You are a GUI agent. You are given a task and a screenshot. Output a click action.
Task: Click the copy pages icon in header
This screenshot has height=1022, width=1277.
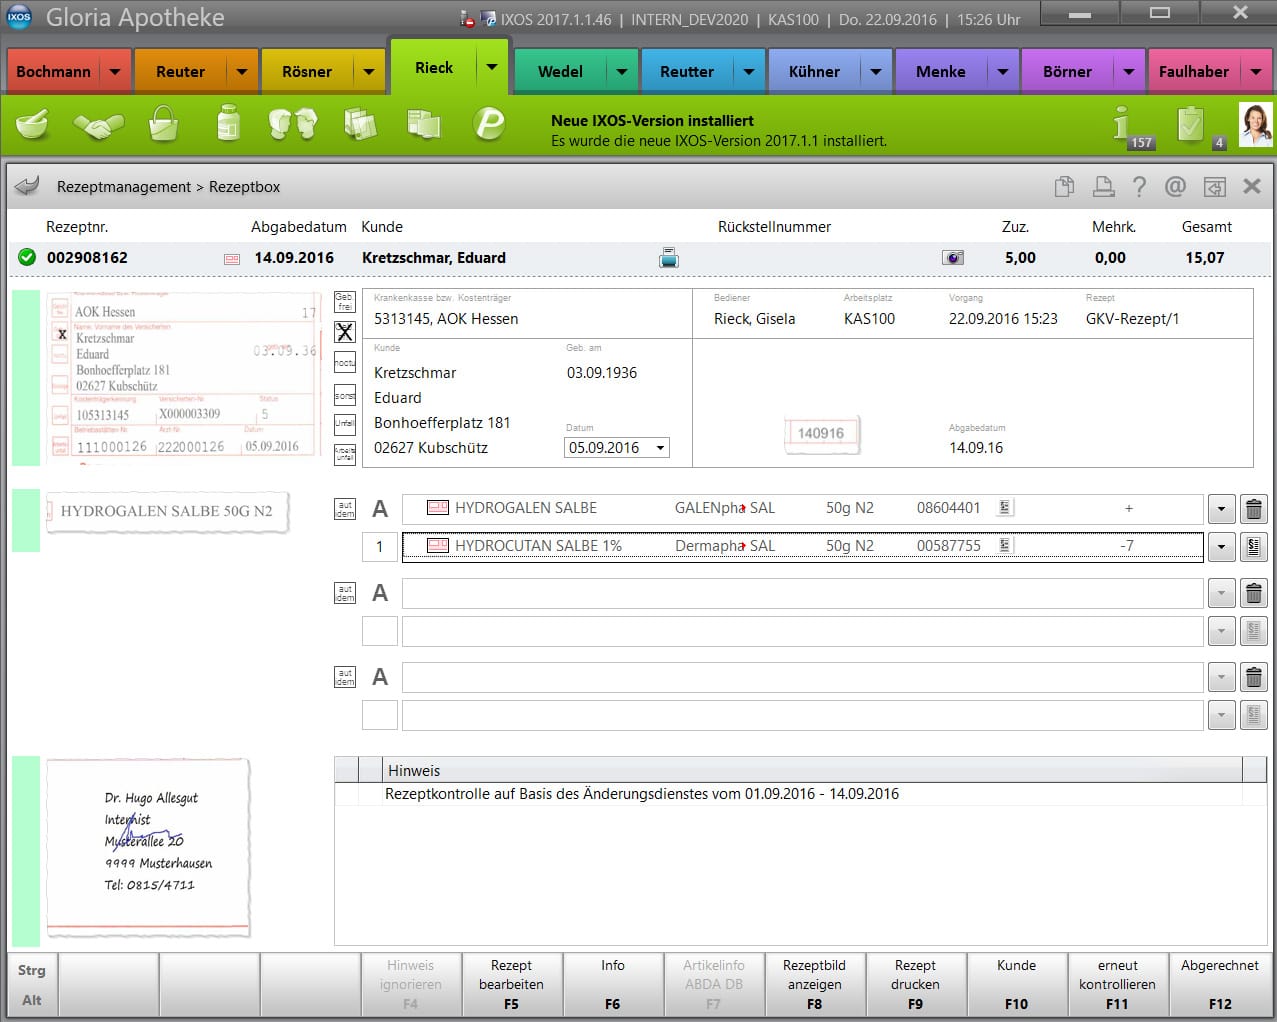click(1065, 186)
